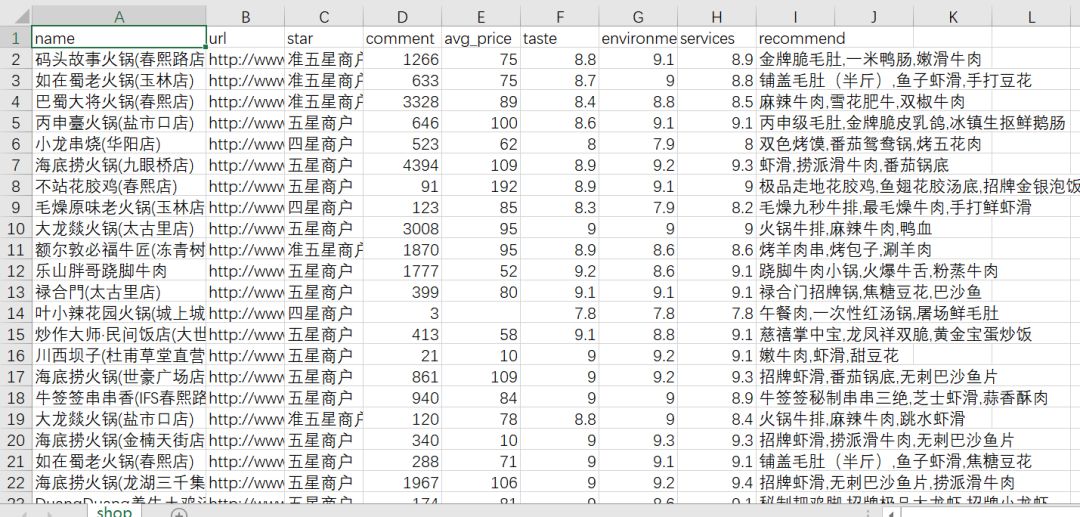
Task: Select column L header
Action: pyautogui.click(x=1031, y=17)
